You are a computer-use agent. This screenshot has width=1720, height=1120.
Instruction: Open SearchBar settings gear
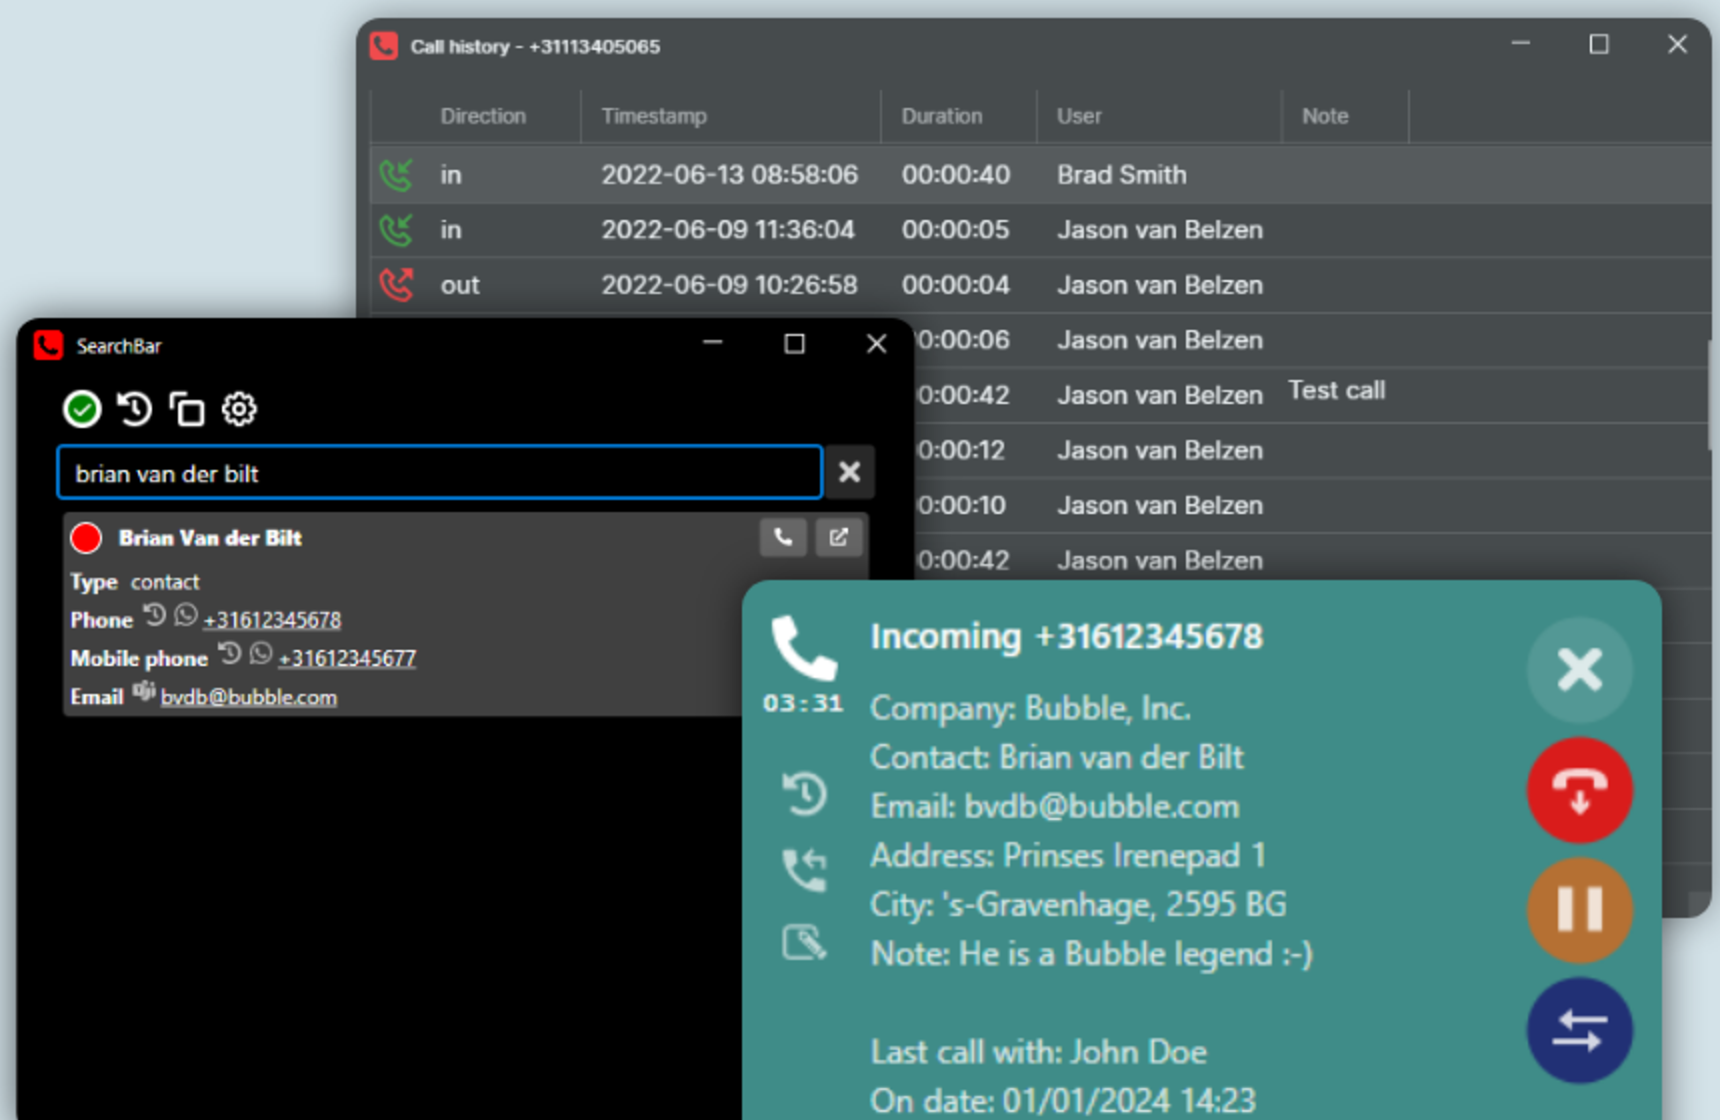[x=239, y=409]
